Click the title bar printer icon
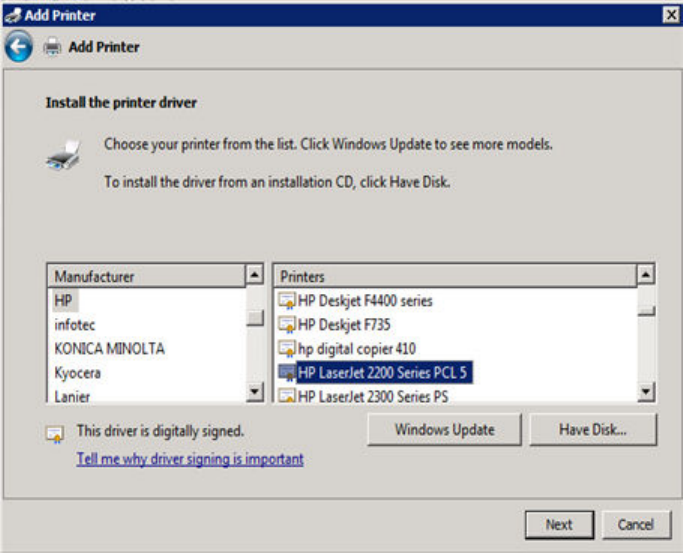683x553 pixels. (x=13, y=15)
